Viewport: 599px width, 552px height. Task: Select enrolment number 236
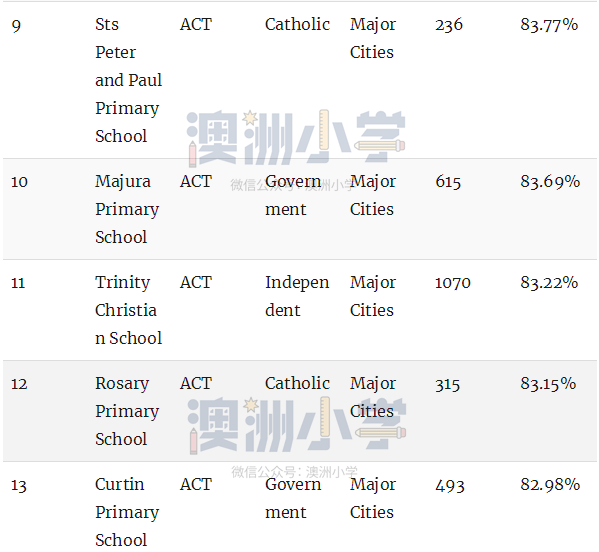[448, 25]
